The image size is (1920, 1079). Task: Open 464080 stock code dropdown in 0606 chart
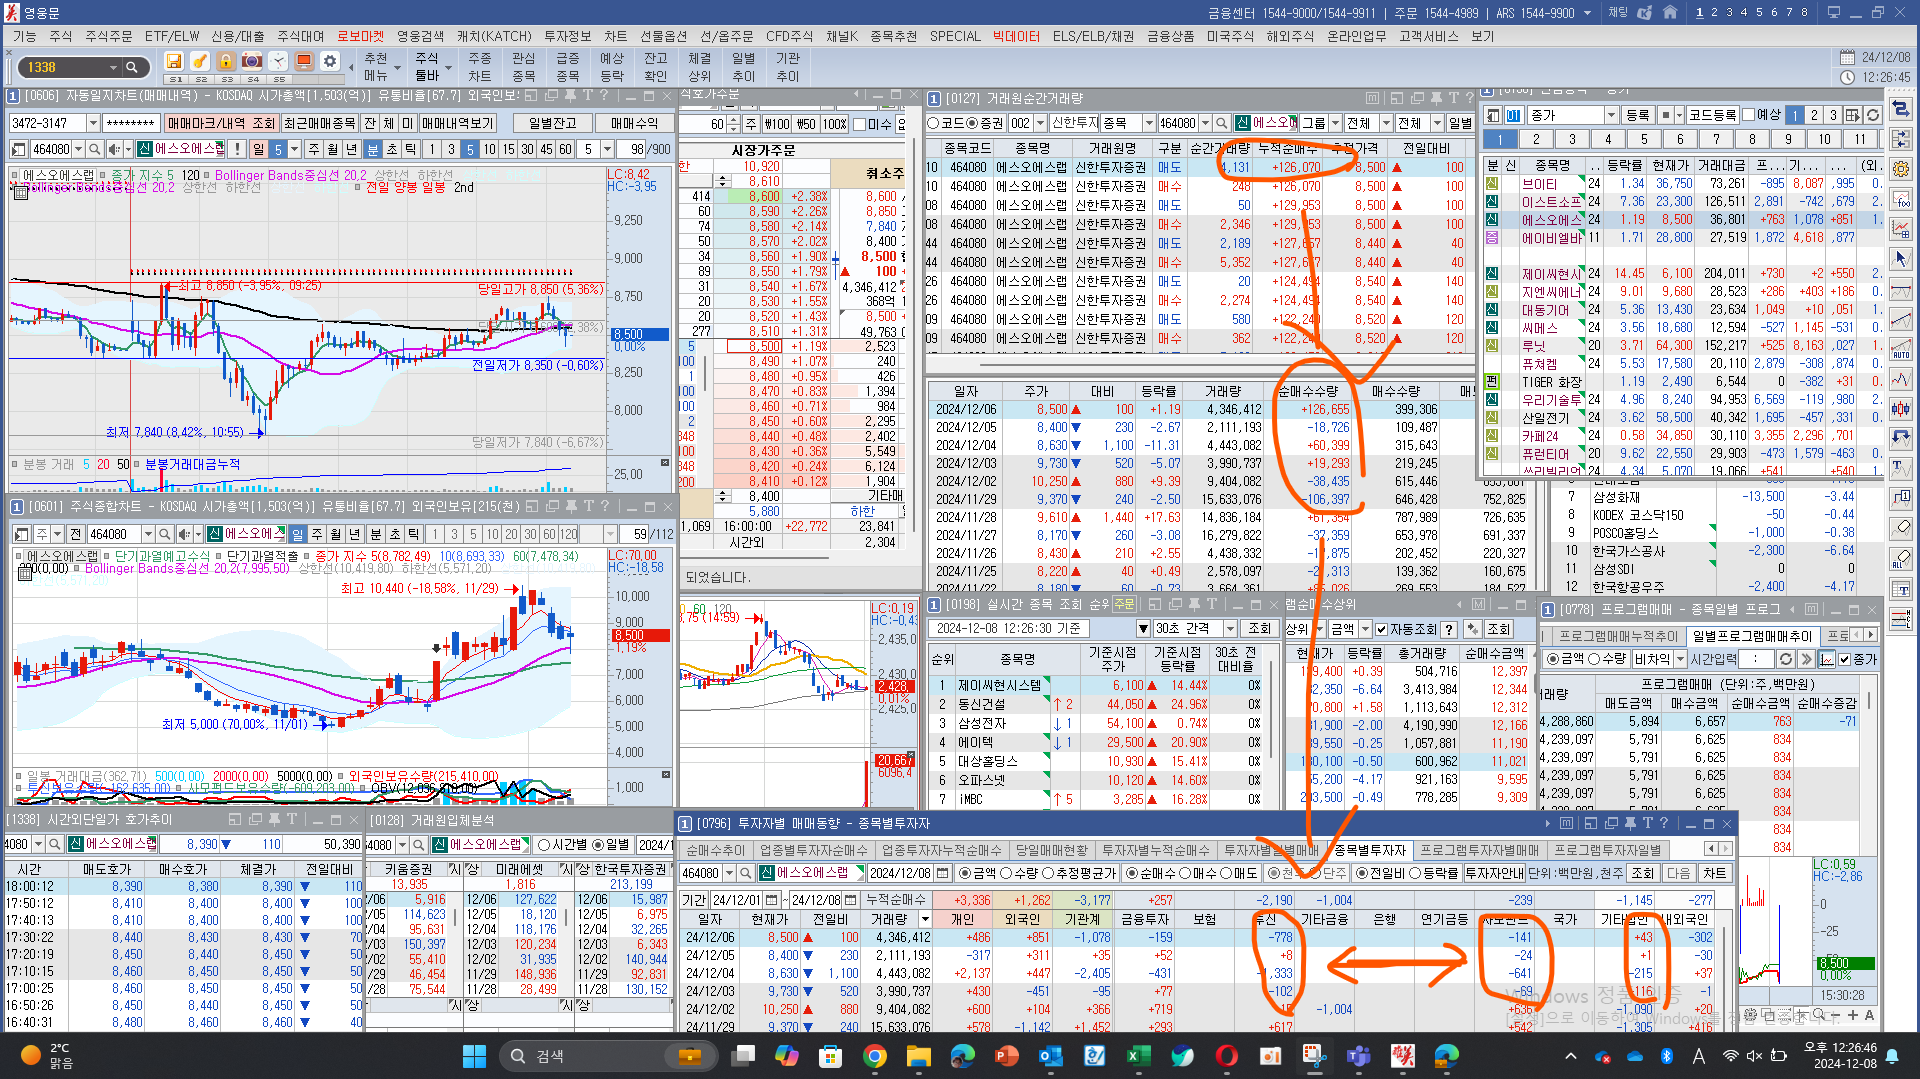(x=78, y=149)
